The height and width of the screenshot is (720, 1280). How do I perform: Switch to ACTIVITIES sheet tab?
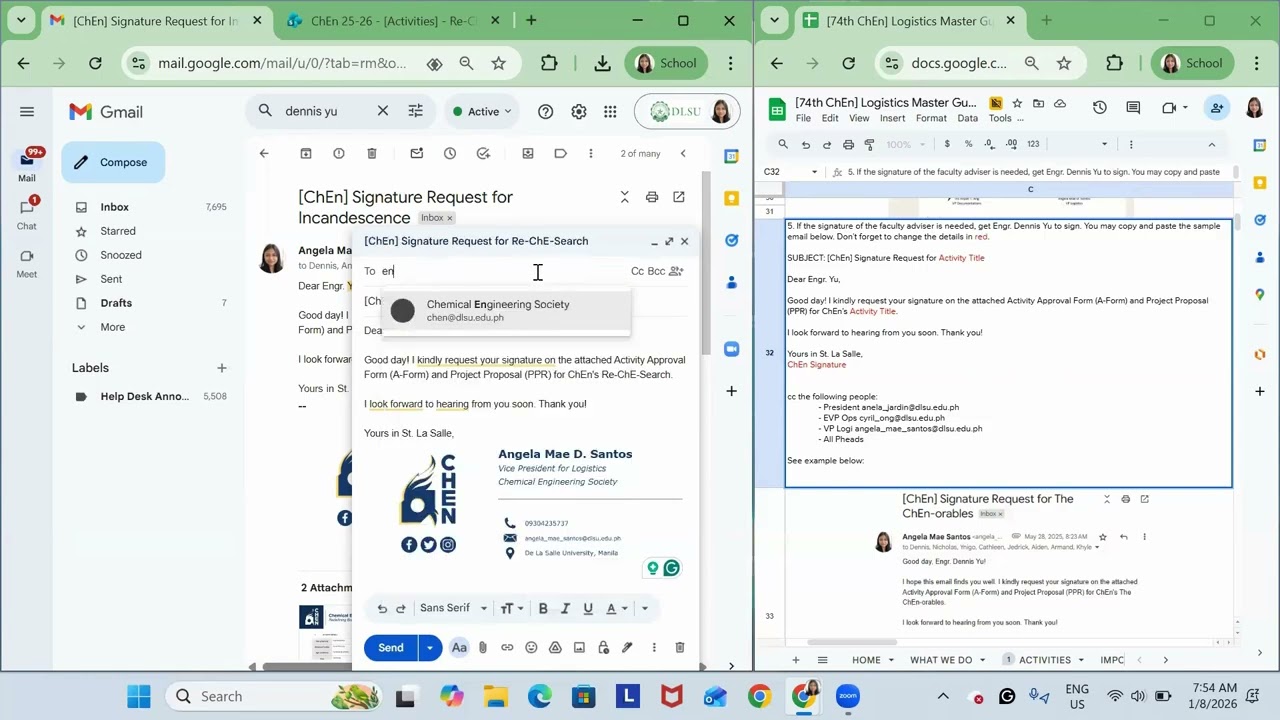pos(1044,660)
